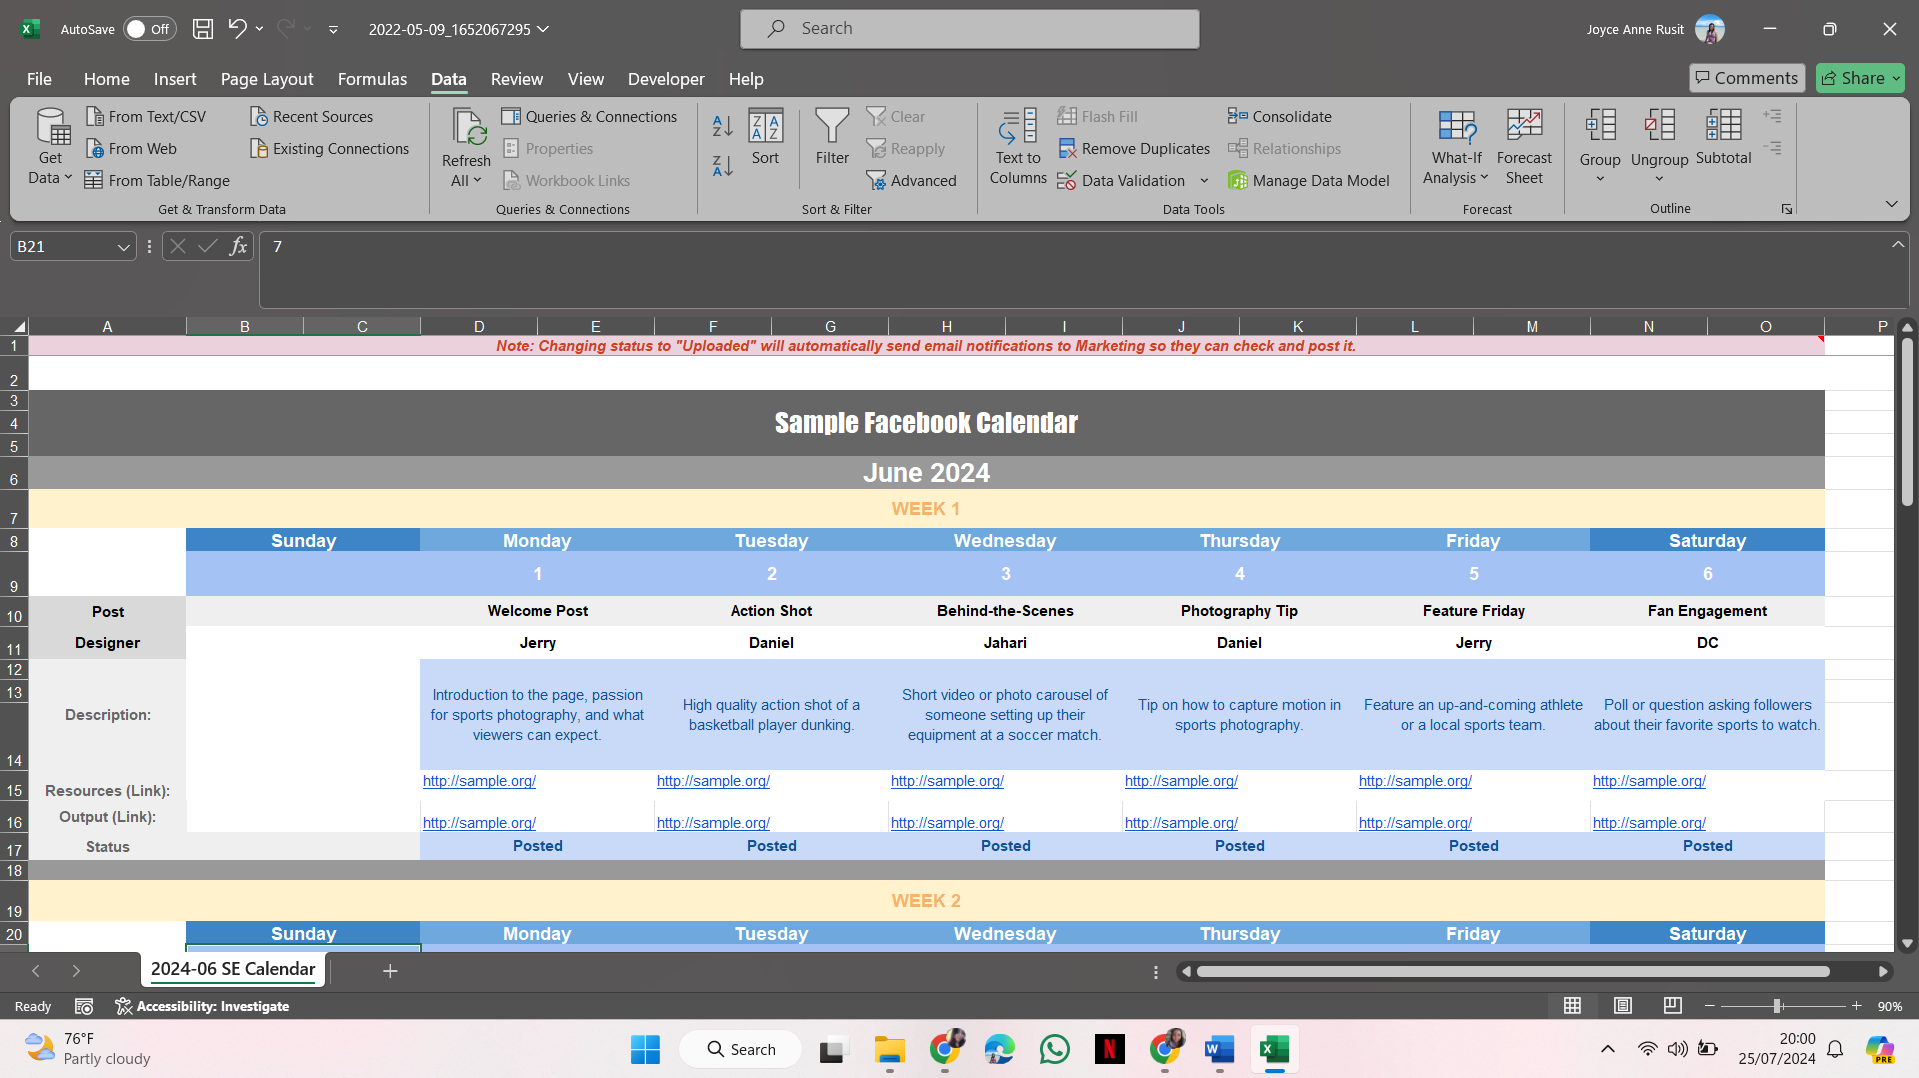Image resolution: width=1919 pixels, height=1078 pixels.
Task: Create a Forecast Sheet
Action: click(x=1524, y=147)
